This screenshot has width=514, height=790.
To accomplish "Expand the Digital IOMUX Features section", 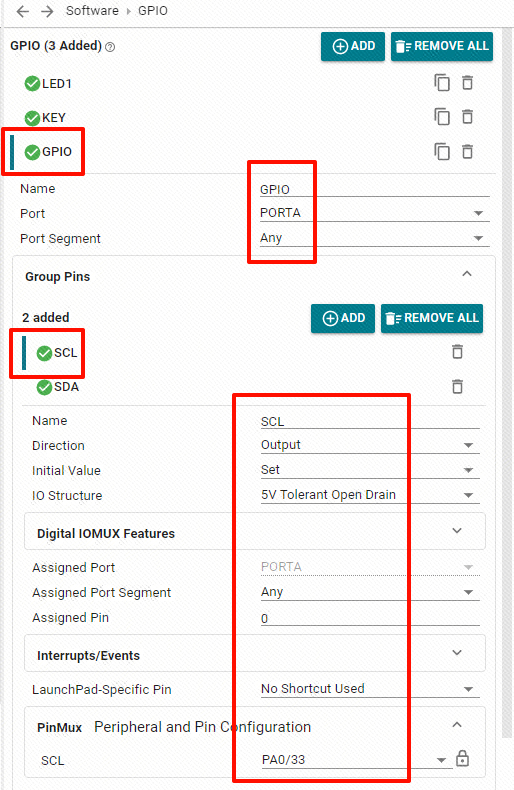I will [x=255, y=532].
